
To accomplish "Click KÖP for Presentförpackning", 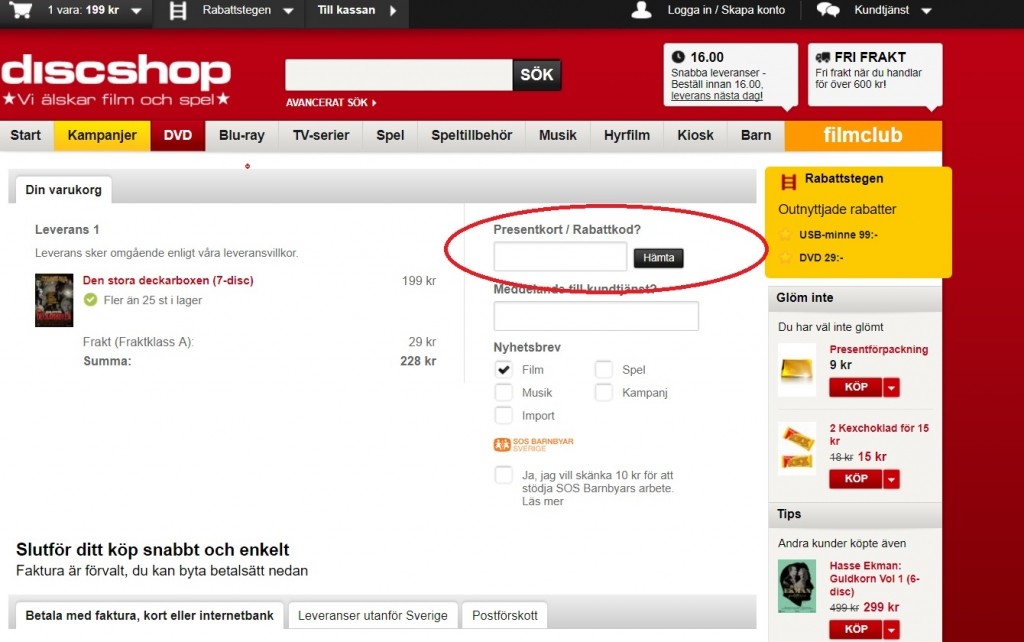I will 856,387.
